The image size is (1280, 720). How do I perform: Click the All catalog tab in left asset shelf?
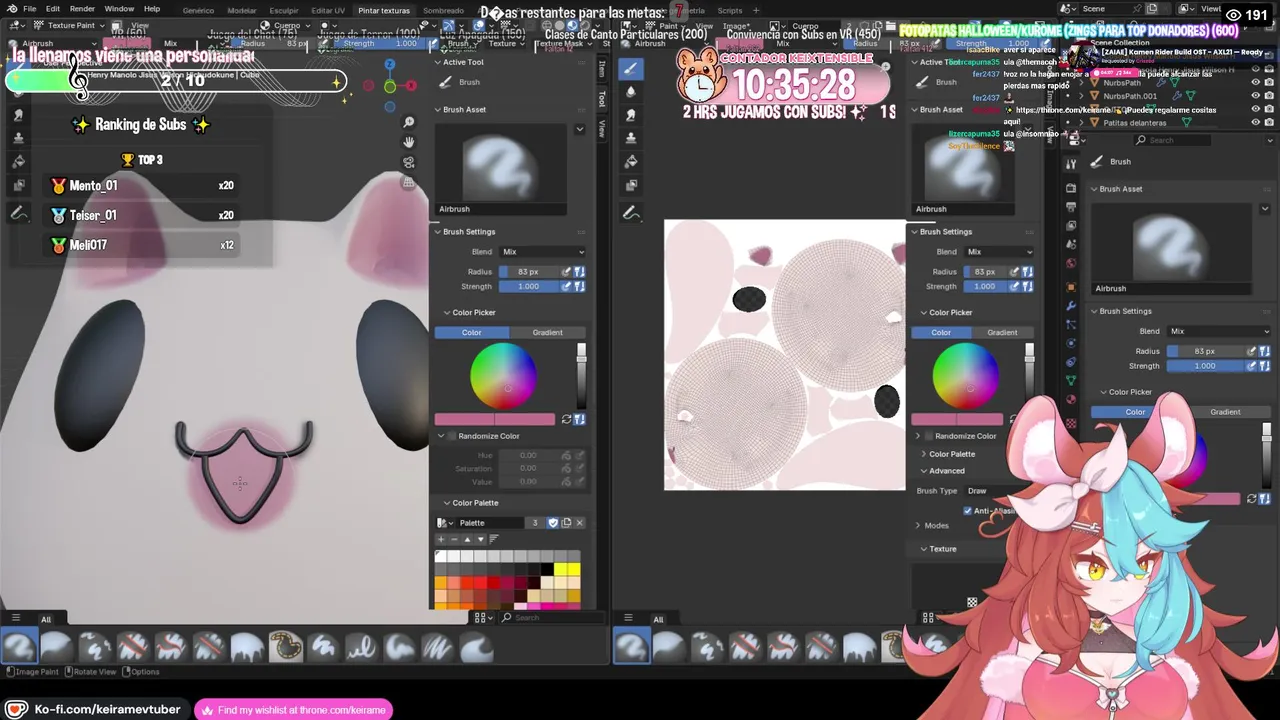45,619
